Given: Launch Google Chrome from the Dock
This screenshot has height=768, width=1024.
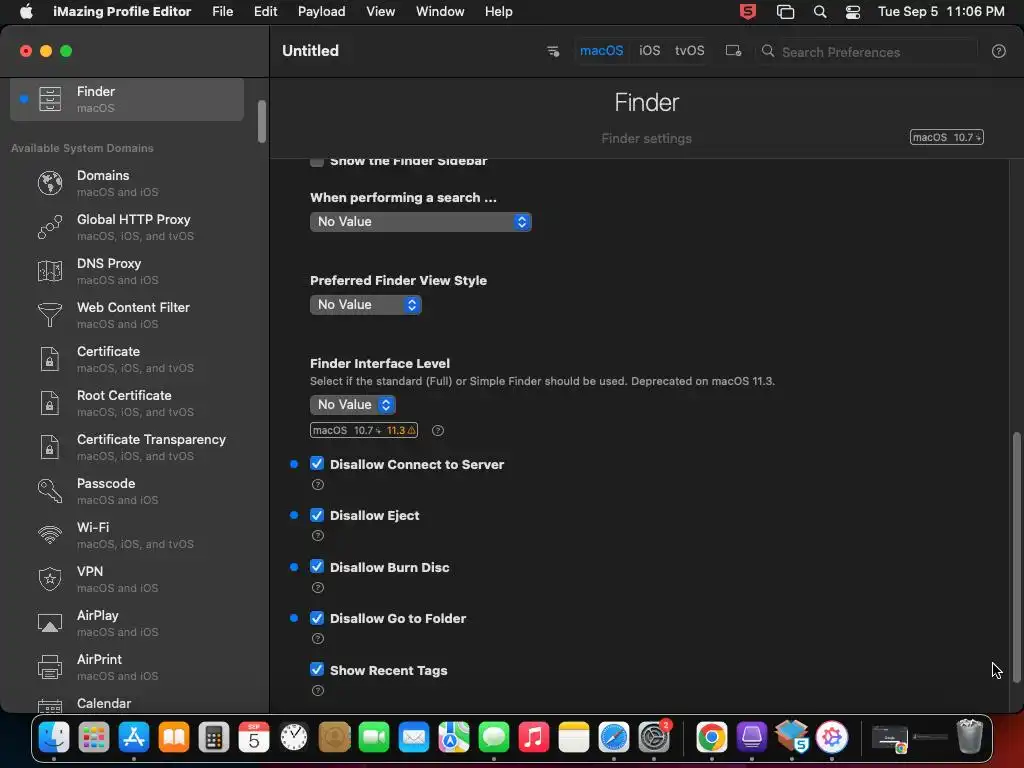Looking at the screenshot, I should 711,737.
